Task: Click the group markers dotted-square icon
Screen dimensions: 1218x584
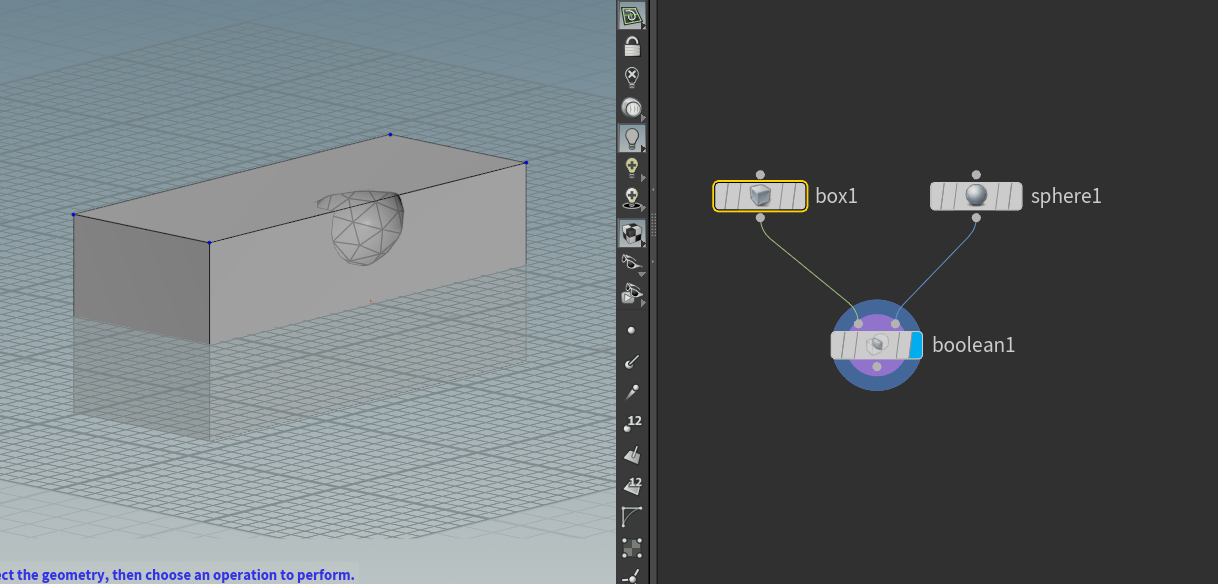Action: tap(632, 548)
